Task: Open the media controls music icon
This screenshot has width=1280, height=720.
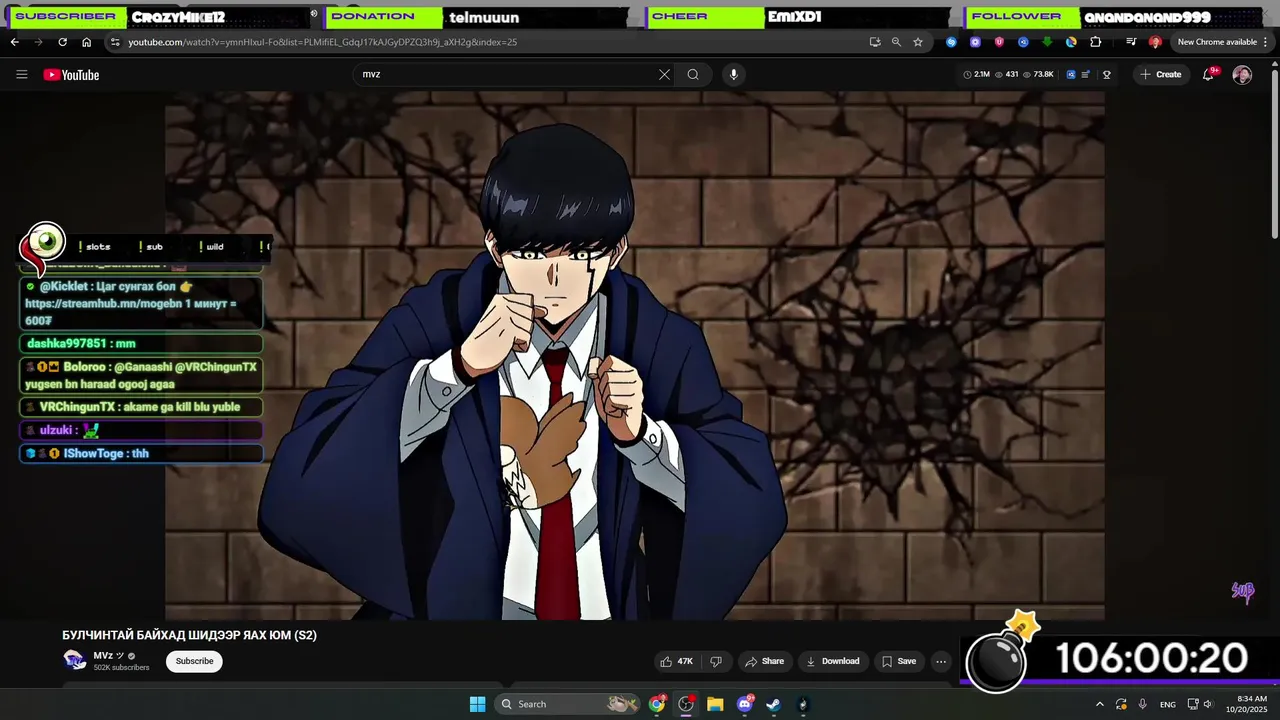Action: tap(1131, 42)
